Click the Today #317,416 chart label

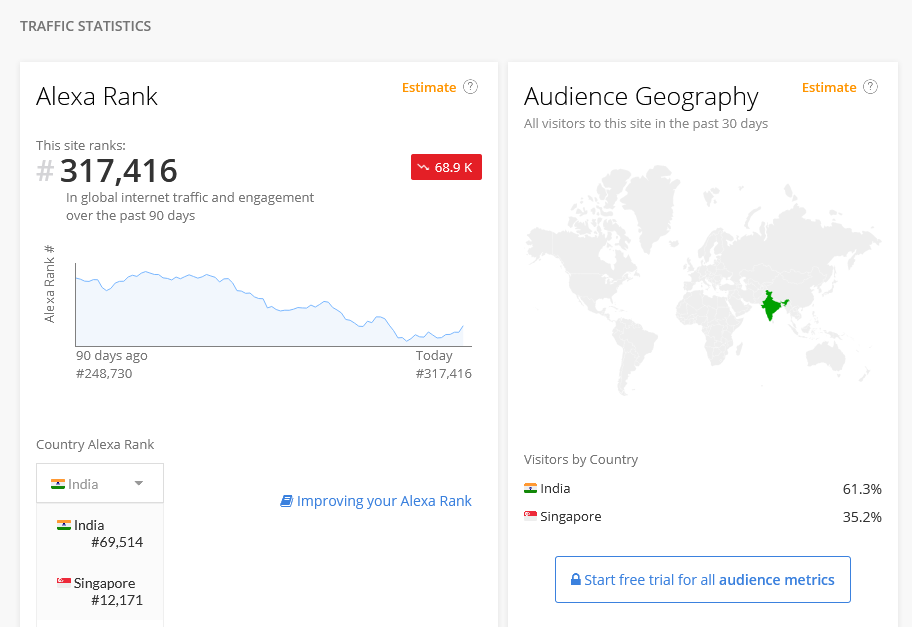443,364
